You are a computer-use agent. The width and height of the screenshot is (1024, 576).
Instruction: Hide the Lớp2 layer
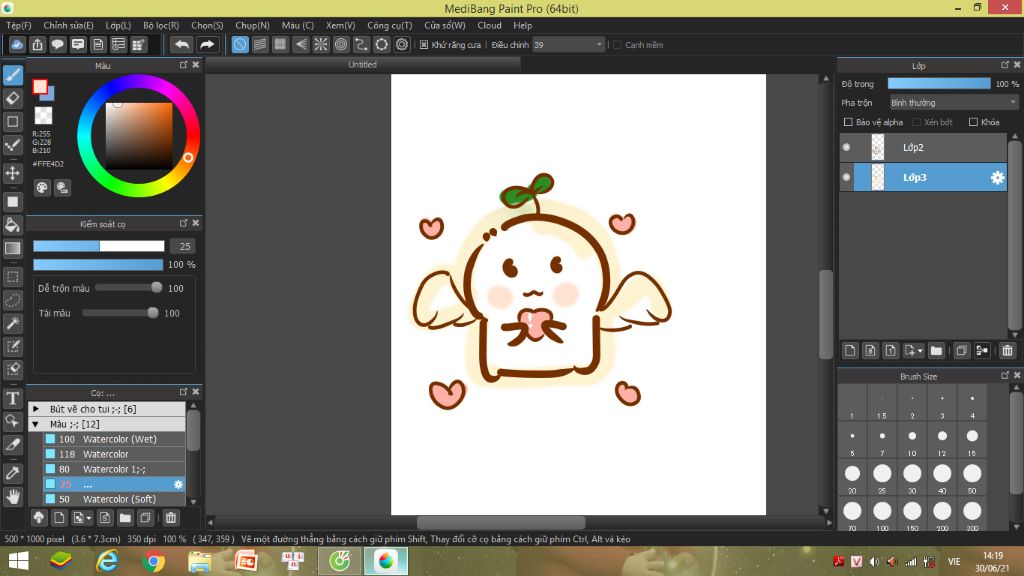tap(846, 148)
